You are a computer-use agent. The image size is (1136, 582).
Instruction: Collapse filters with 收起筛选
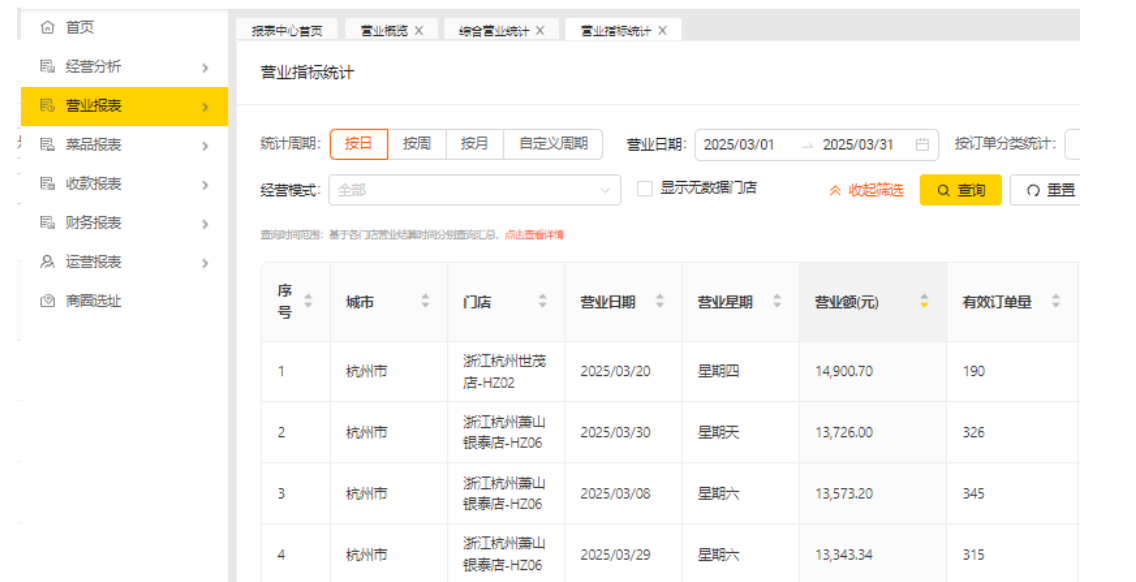click(866, 190)
